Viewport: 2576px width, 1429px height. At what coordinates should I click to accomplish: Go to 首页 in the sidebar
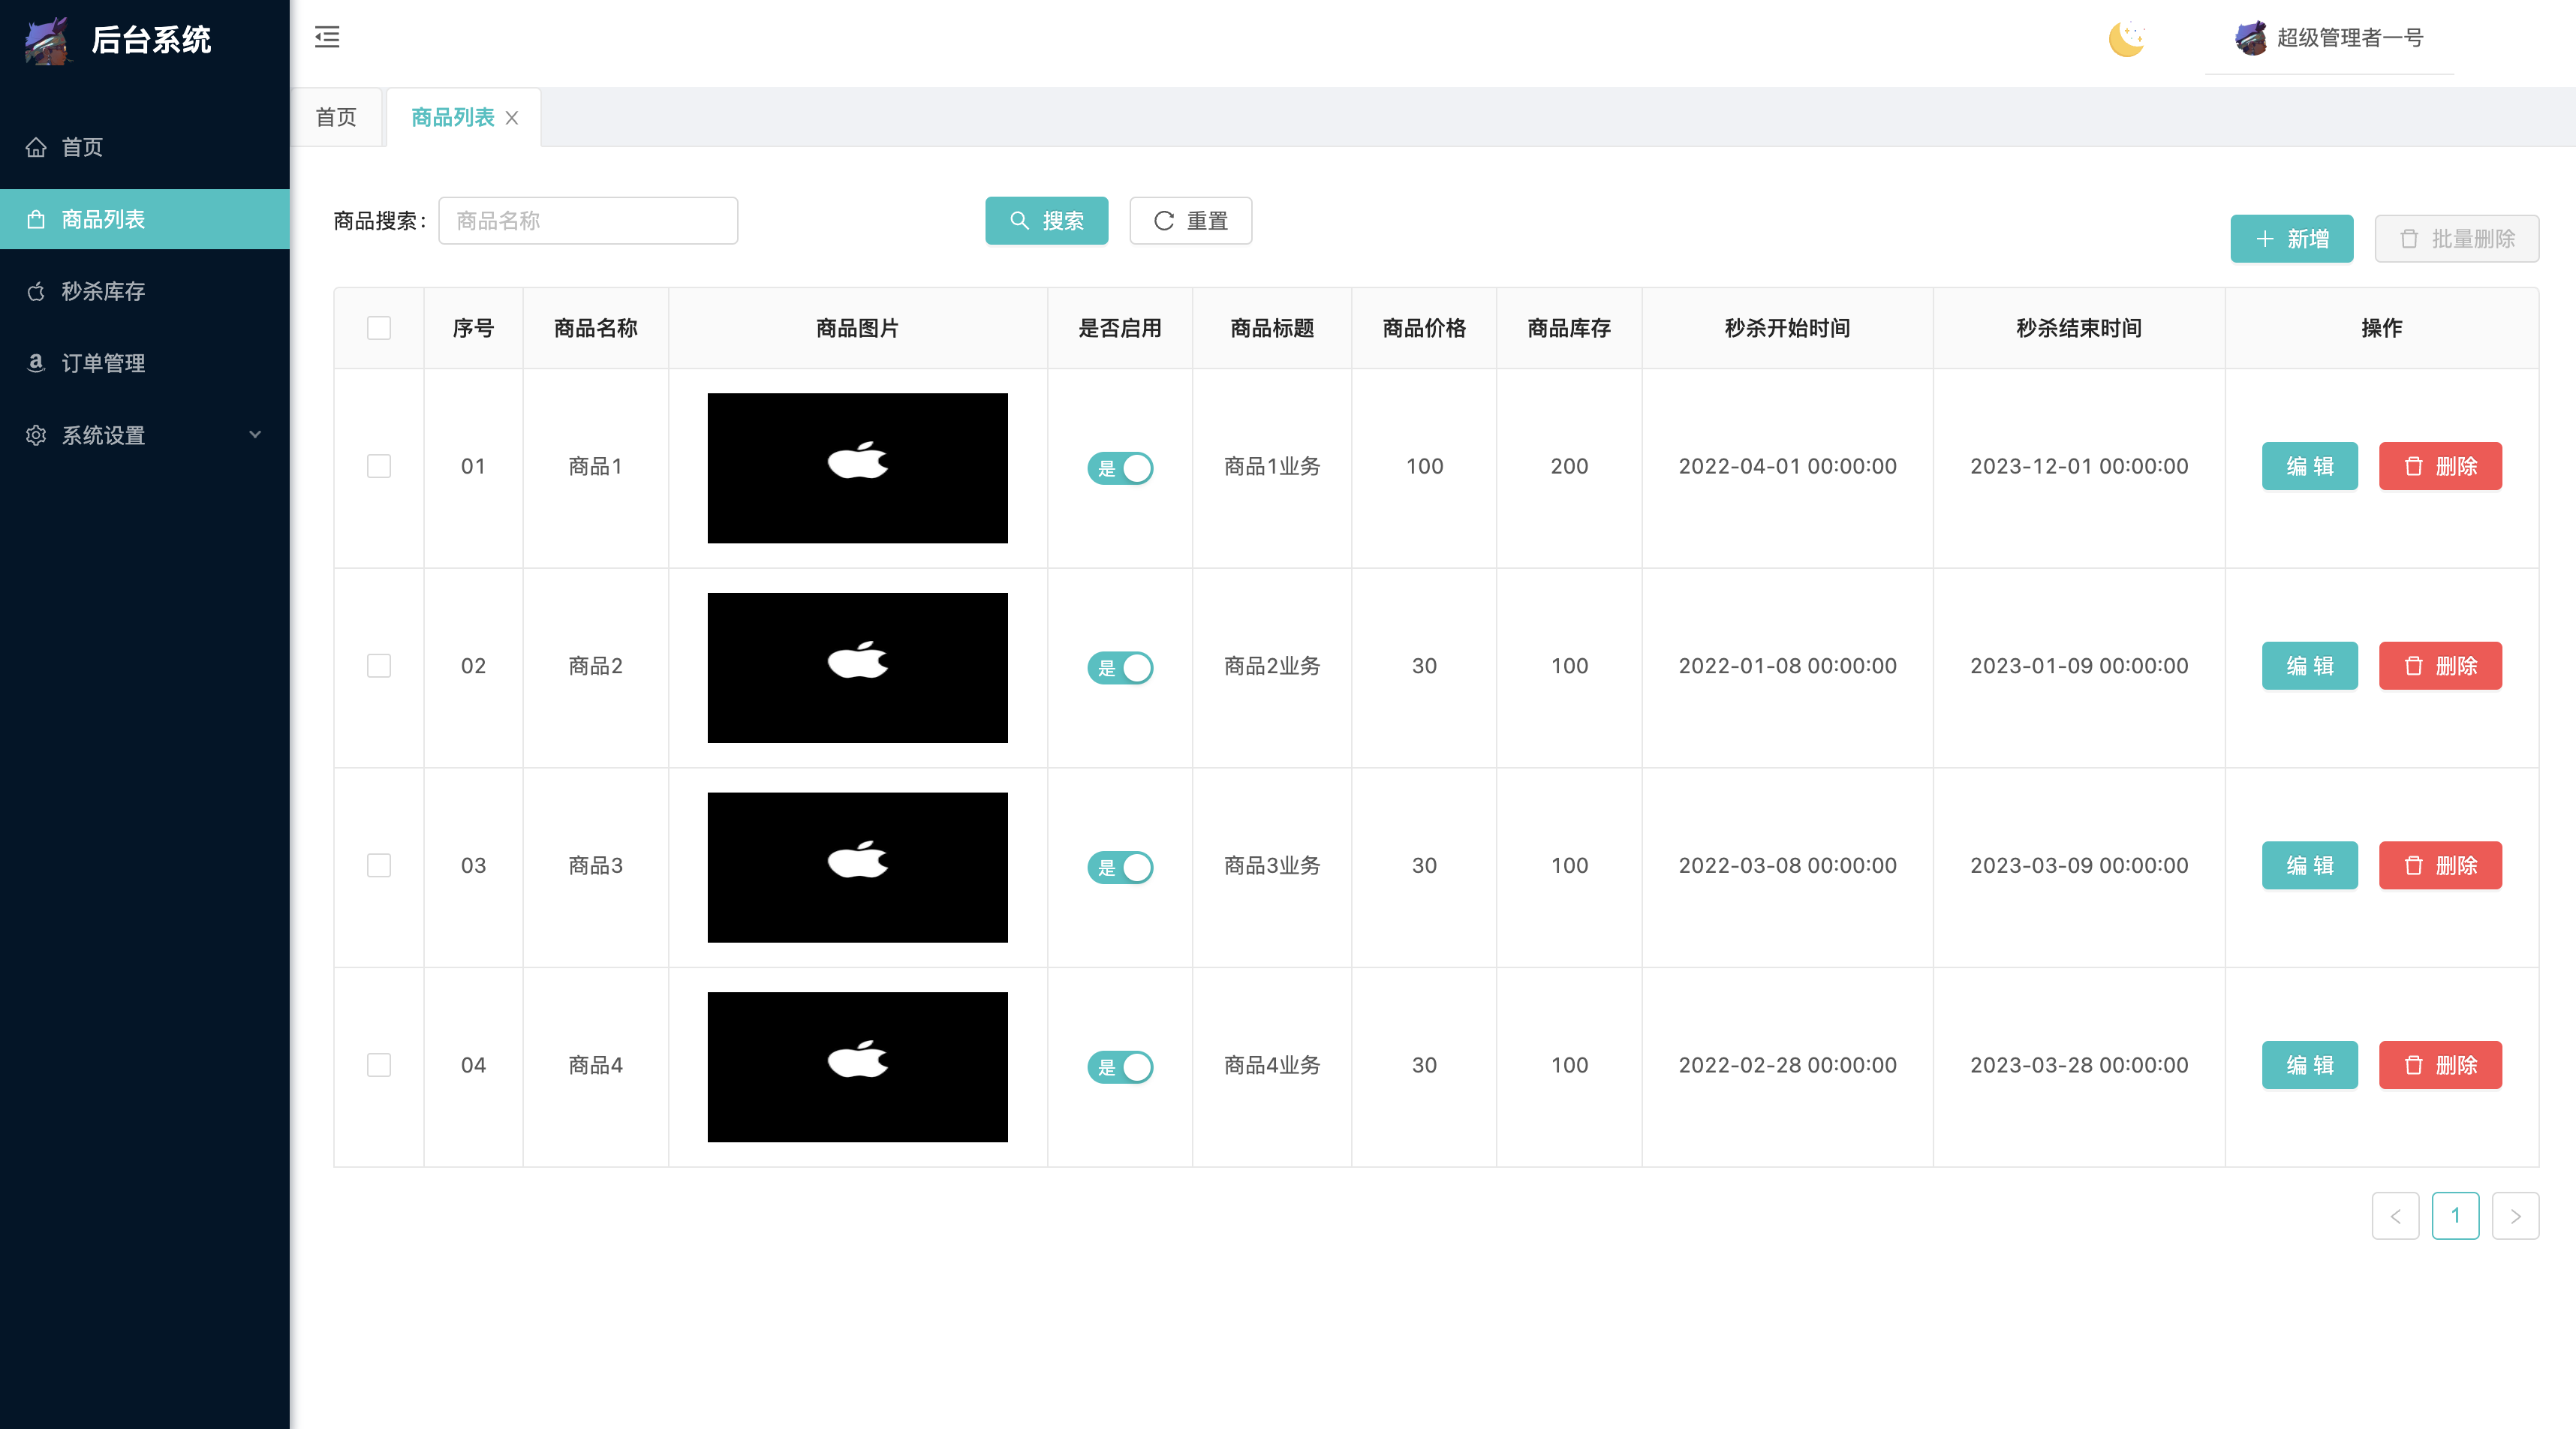145,147
